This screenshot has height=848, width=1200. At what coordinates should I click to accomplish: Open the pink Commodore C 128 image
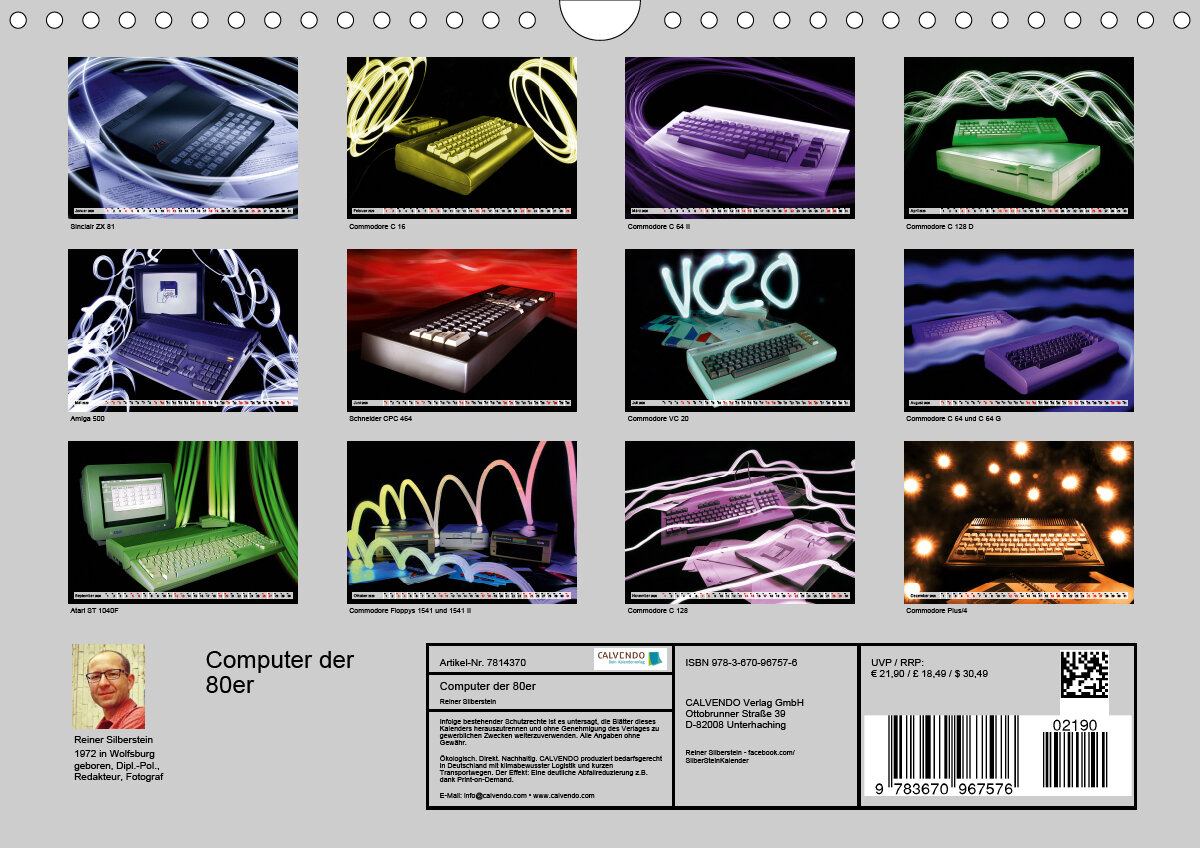[x=740, y=522]
